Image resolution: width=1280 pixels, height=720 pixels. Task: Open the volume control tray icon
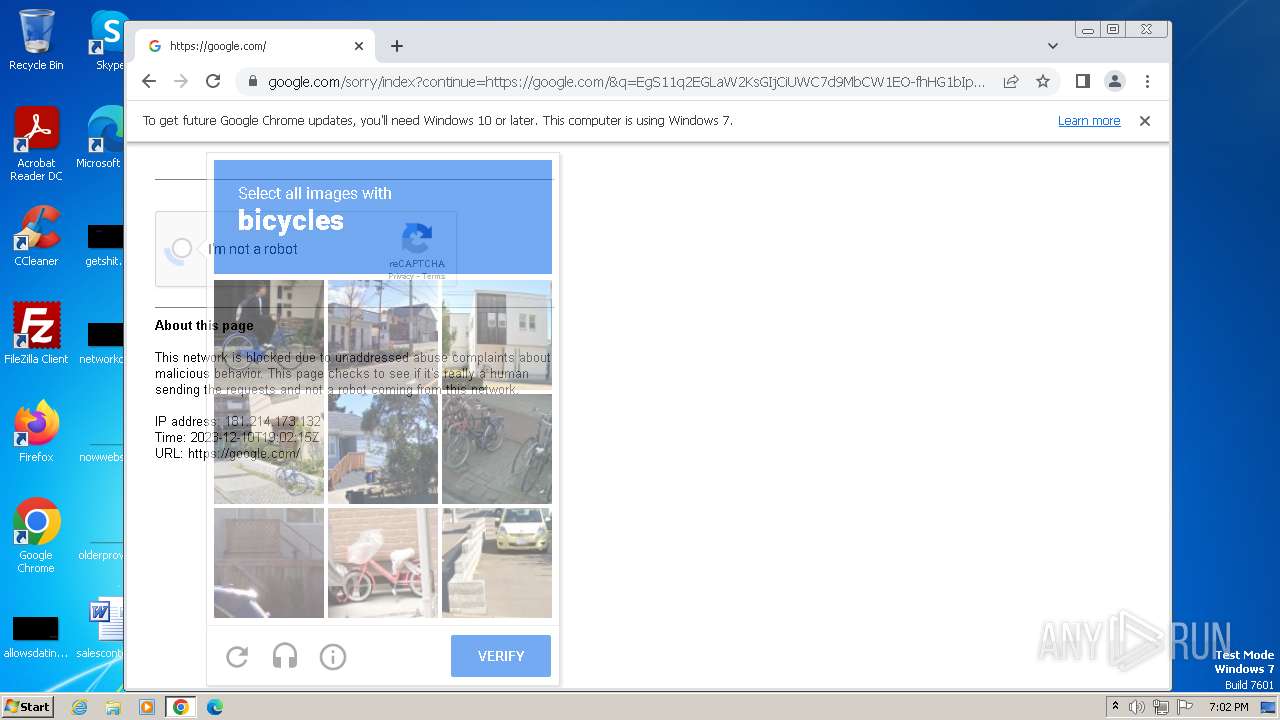point(1137,707)
